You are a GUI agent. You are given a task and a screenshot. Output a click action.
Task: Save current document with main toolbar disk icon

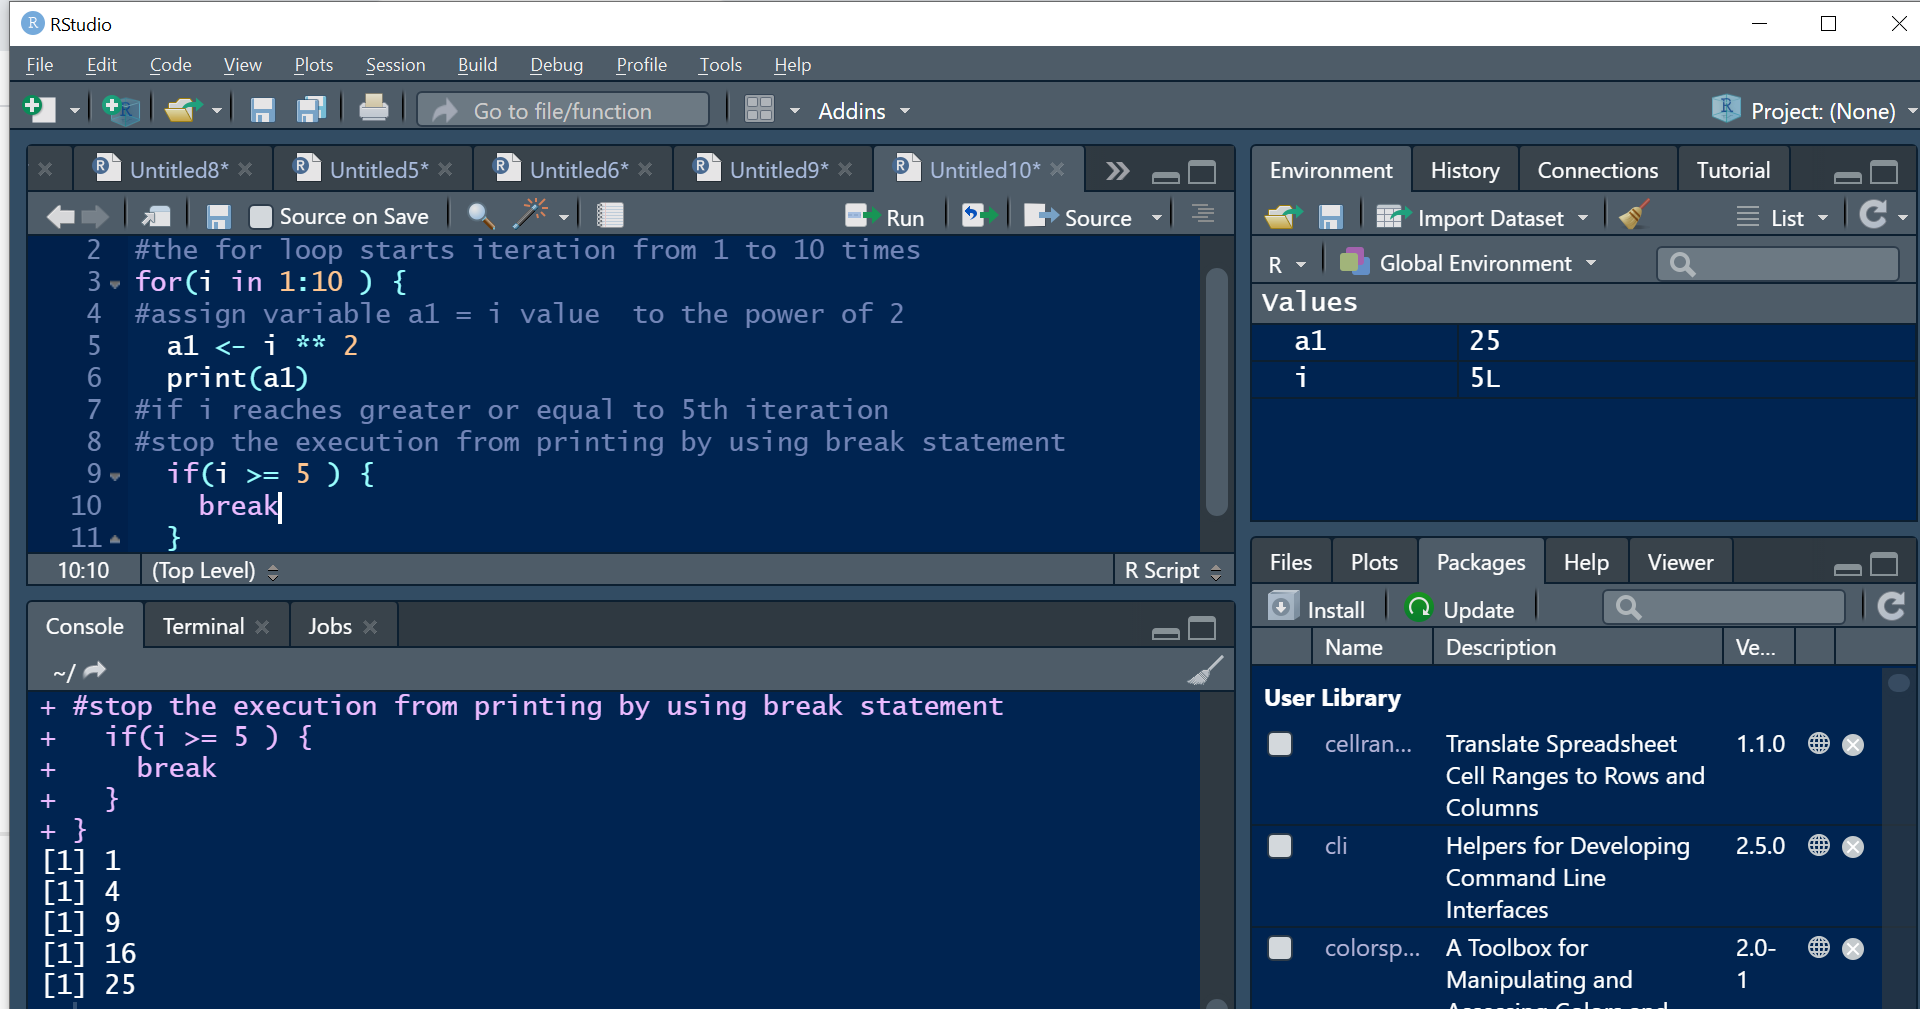click(x=262, y=110)
